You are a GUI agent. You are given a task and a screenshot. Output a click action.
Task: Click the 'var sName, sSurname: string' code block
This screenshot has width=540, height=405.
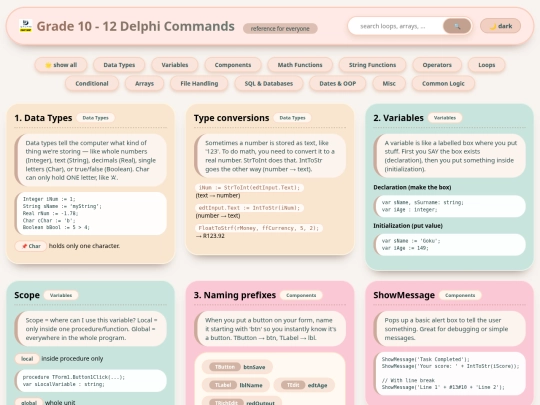(450, 206)
